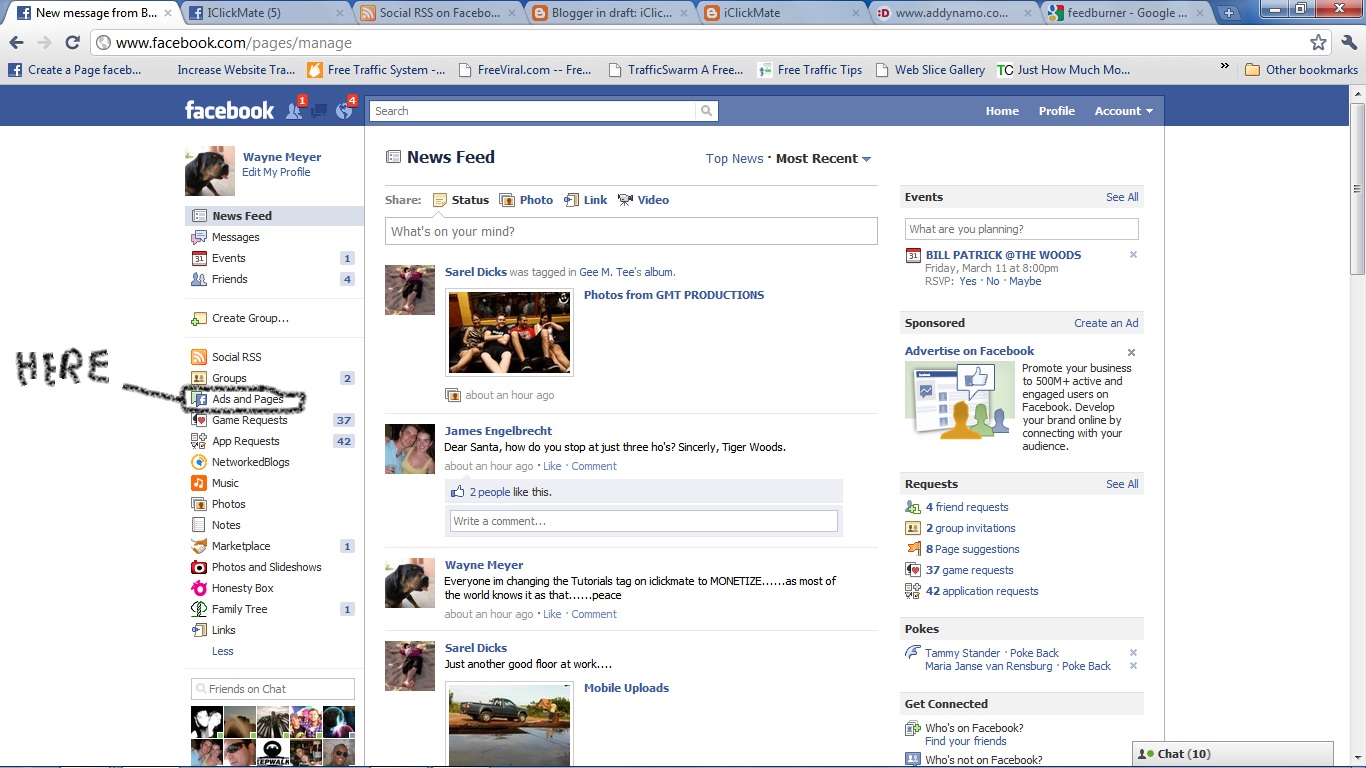The height and width of the screenshot is (768, 1366).
Task: Open Free Traffic Tips bookmark
Action: (x=810, y=70)
